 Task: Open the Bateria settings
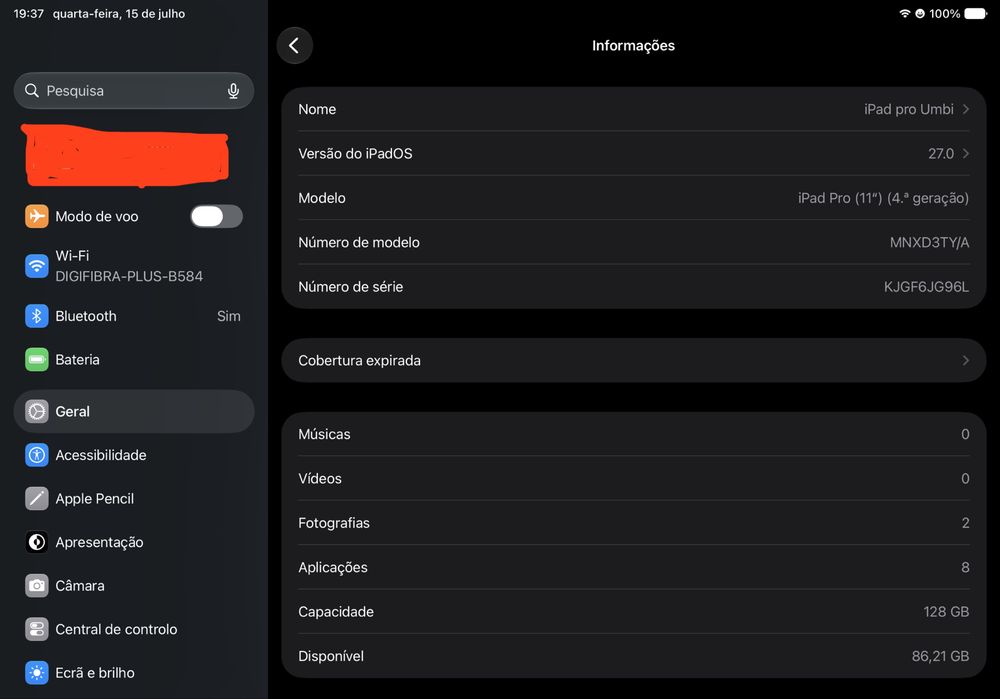[x=134, y=360]
